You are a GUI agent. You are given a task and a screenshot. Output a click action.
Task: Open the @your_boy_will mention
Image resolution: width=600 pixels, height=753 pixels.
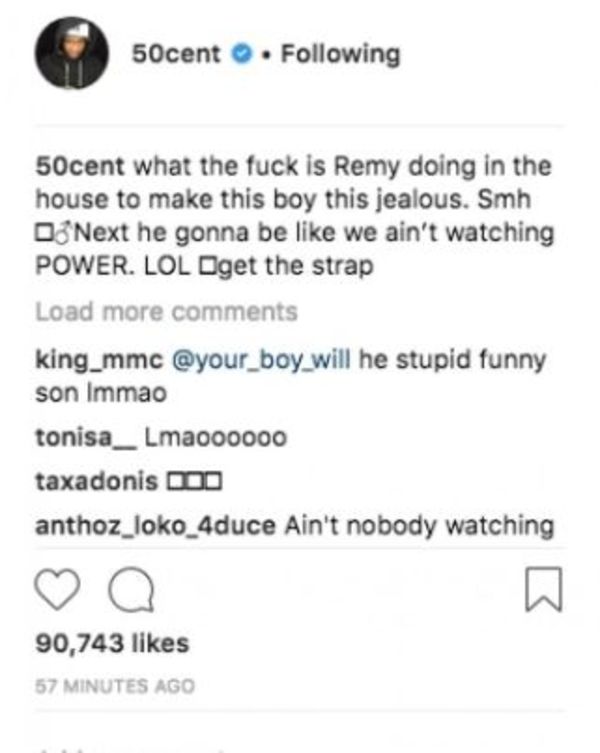pos(261,360)
